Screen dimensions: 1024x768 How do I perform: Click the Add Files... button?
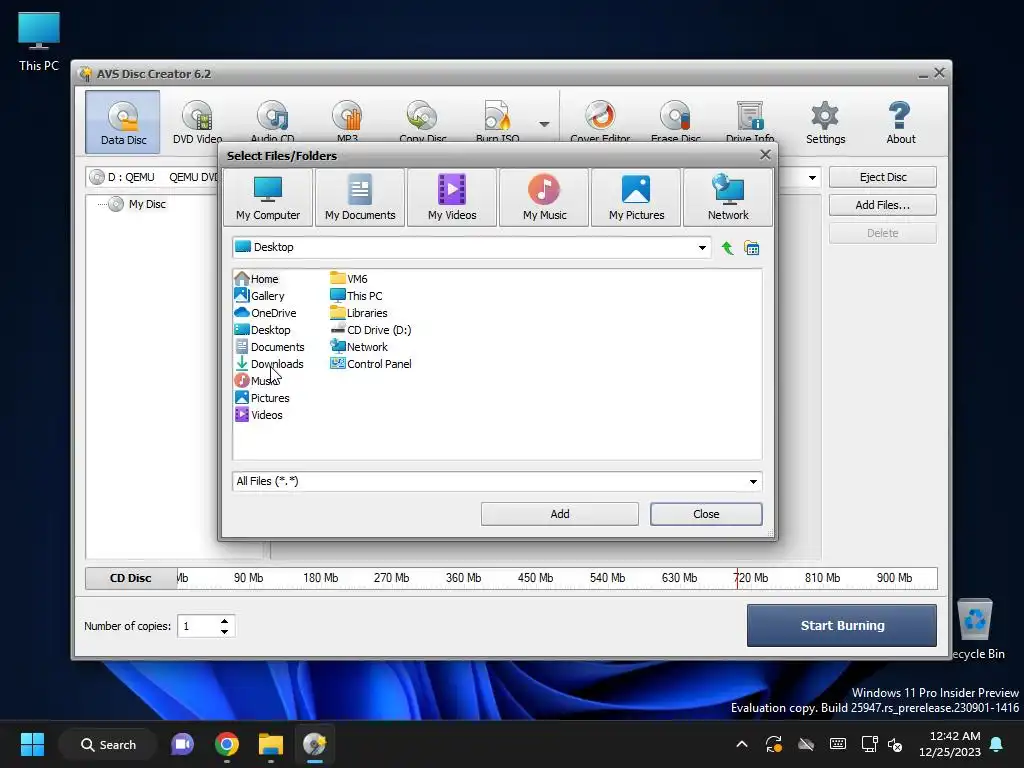[883, 205]
